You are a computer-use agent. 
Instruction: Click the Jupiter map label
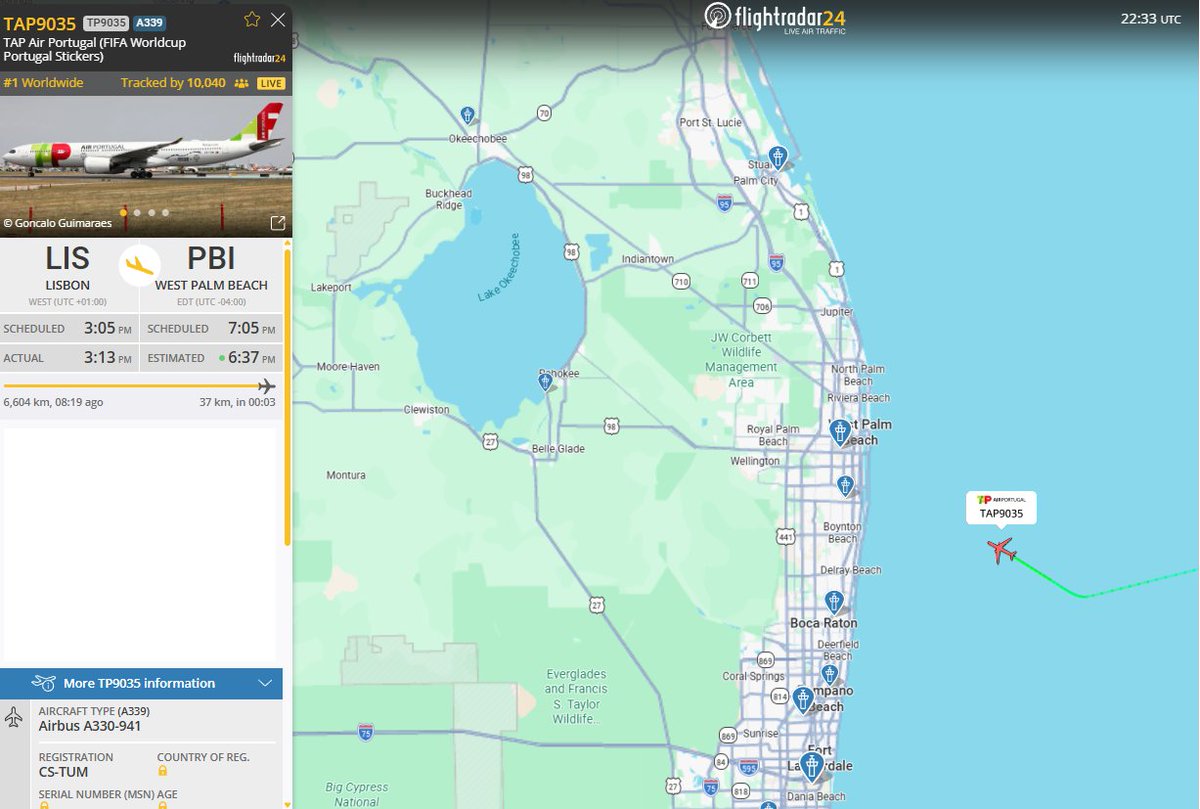pyautogui.click(x=836, y=312)
